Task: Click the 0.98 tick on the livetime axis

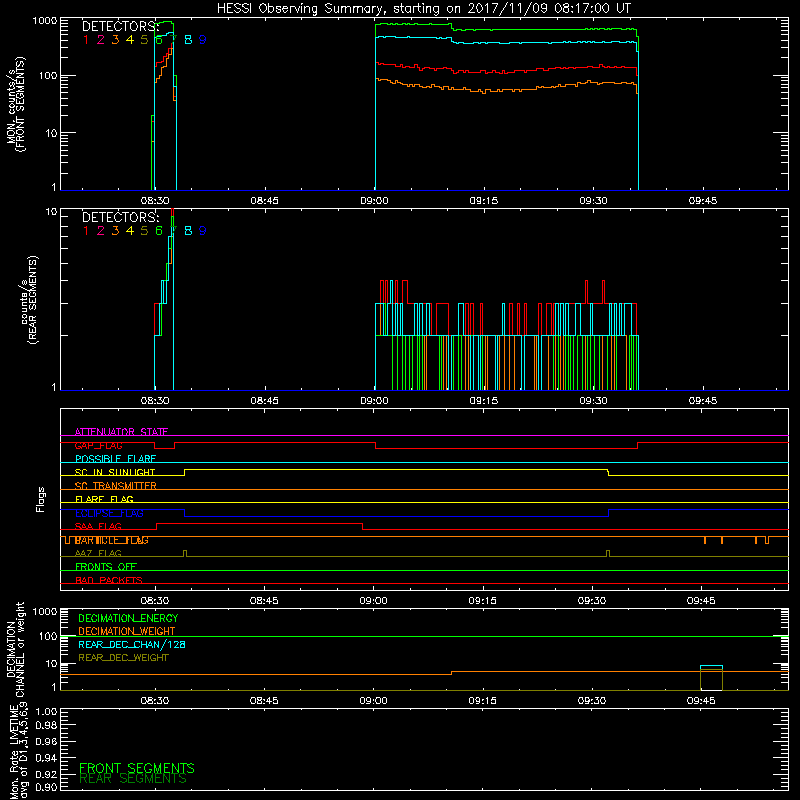Action: [x=46, y=725]
